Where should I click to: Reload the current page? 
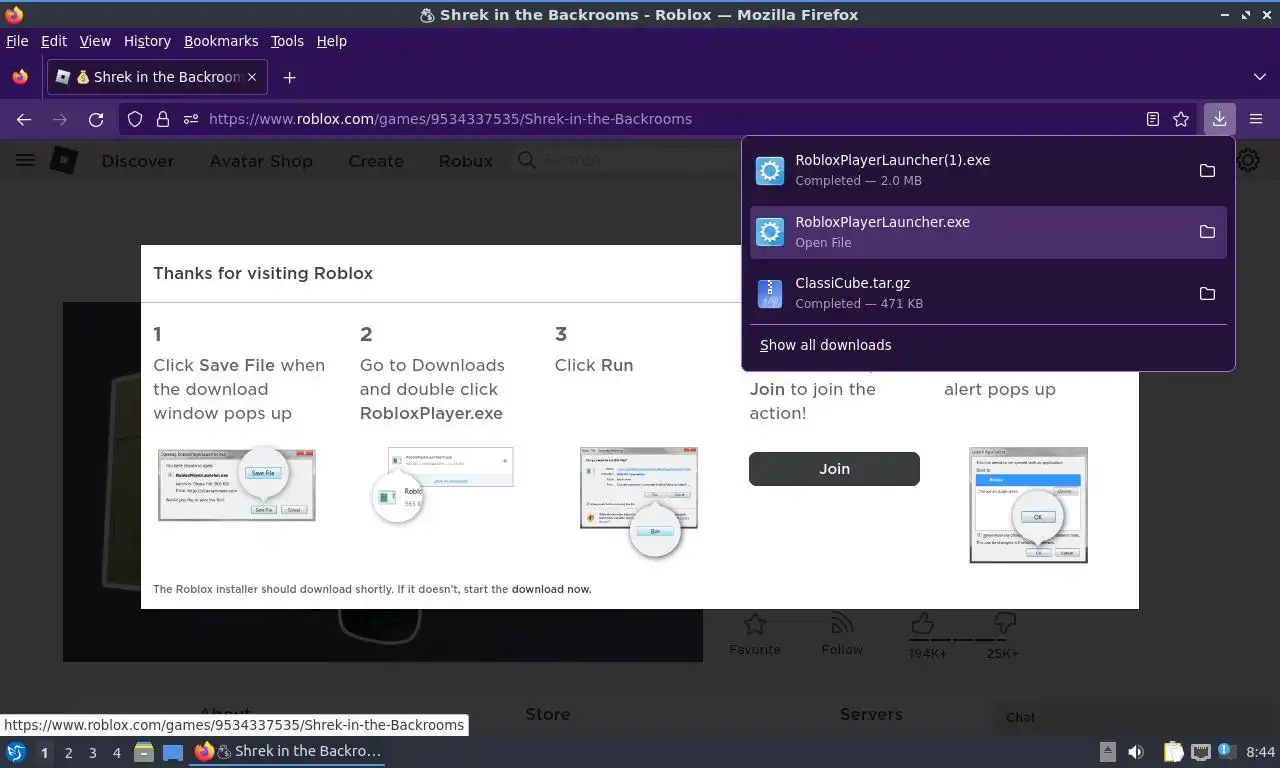96,119
